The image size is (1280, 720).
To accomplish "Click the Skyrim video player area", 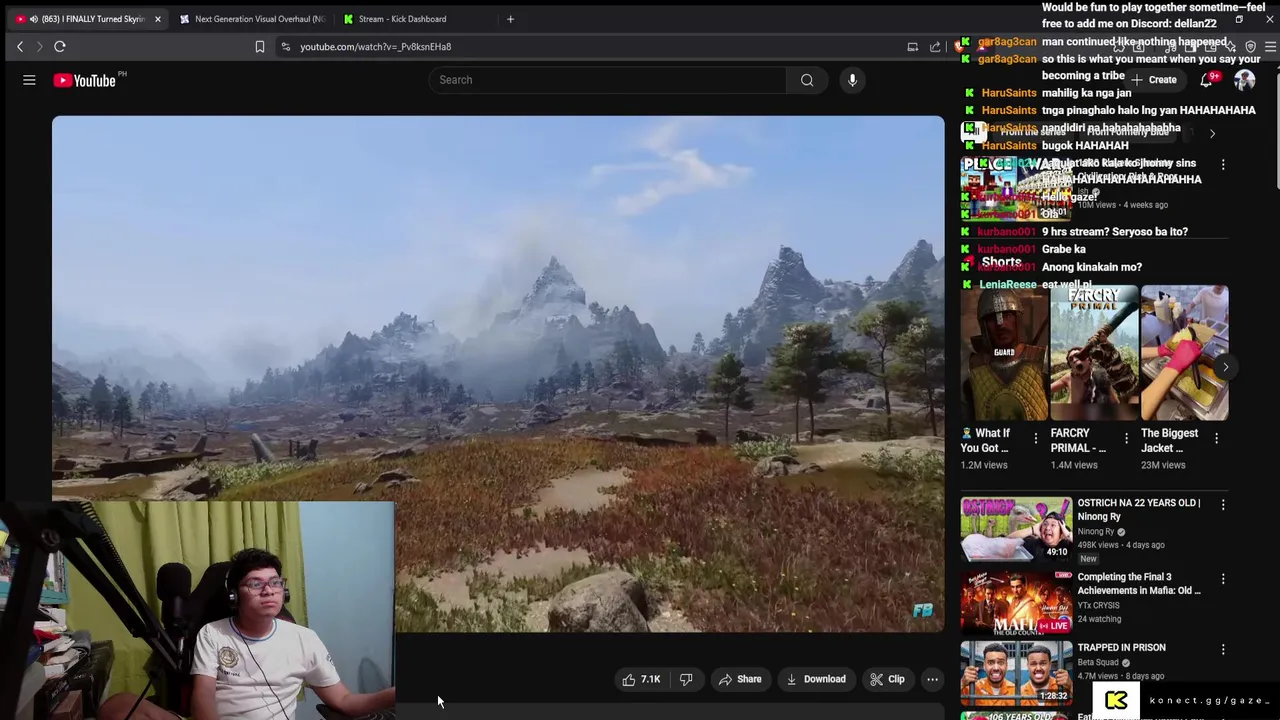I will point(498,373).
